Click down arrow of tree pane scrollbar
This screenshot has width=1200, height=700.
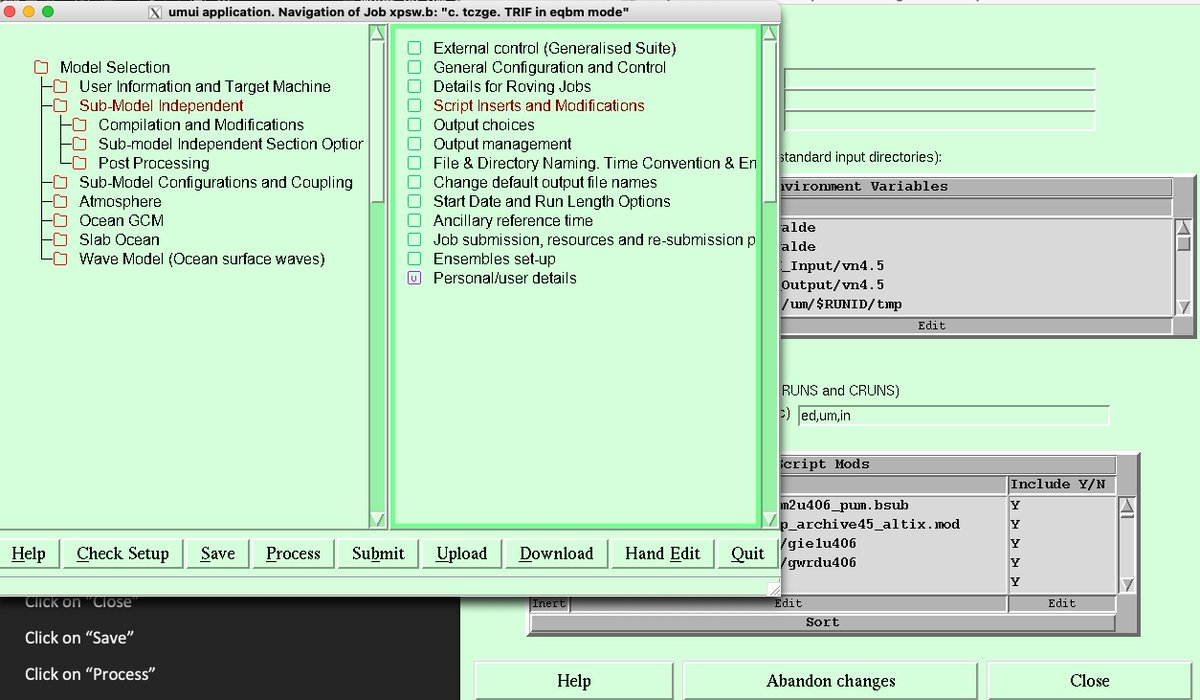click(x=377, y=519)
